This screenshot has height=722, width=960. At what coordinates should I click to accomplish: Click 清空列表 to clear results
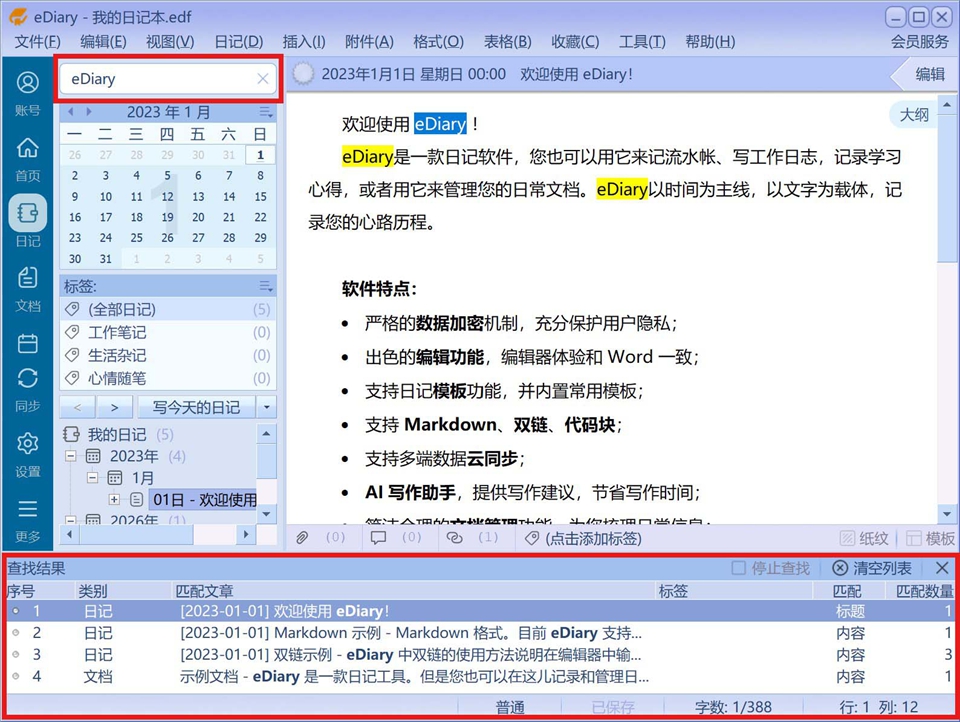[872, 568]
